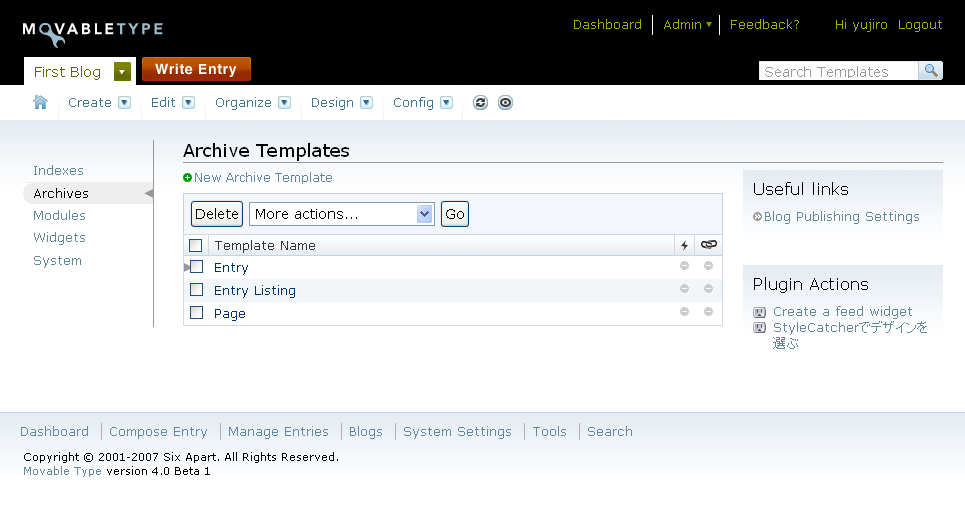Image resolution: width=965 pixels, height=516 pixels.
Task: Click the Feedback? link
Action: click(x=765, y=25)
